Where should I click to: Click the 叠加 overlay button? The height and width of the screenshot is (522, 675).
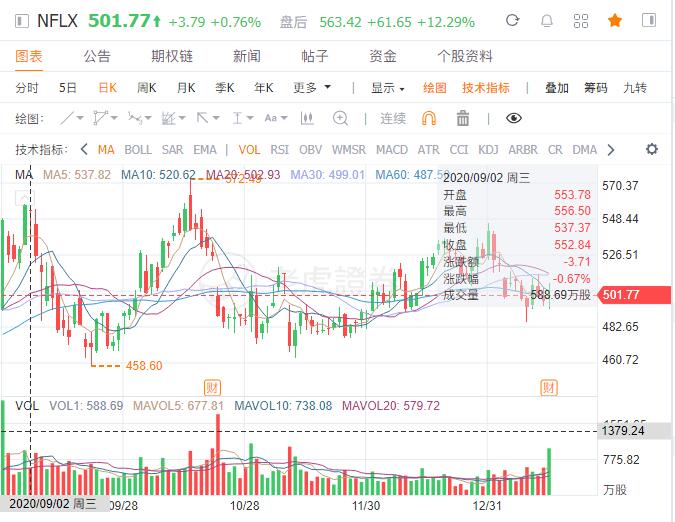(x=557, y=88)
